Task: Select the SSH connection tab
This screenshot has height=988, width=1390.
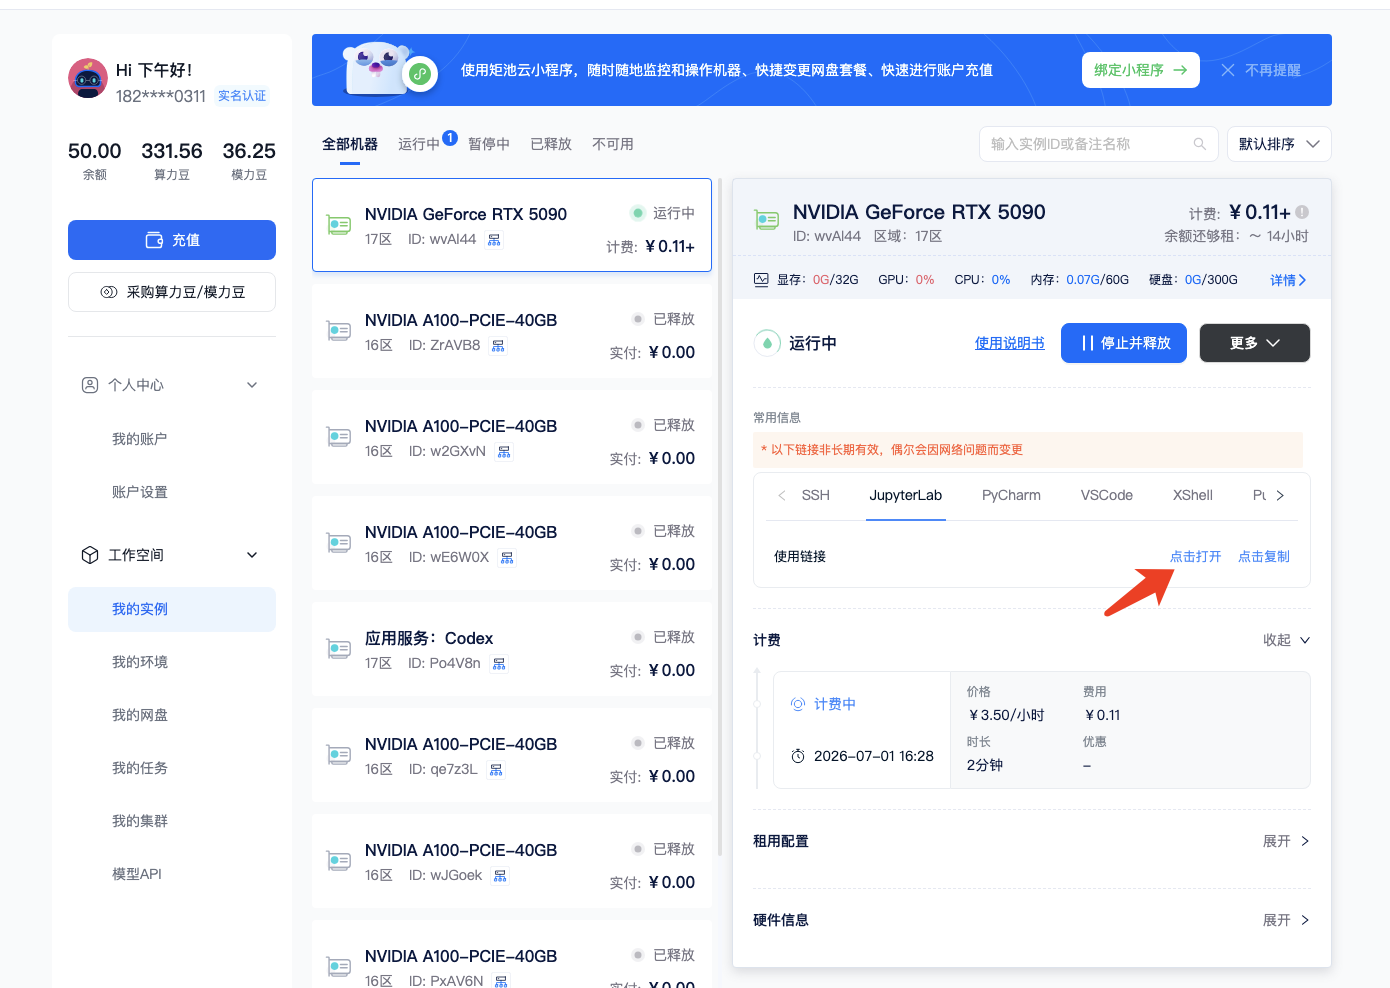Action: click(816, 495)
